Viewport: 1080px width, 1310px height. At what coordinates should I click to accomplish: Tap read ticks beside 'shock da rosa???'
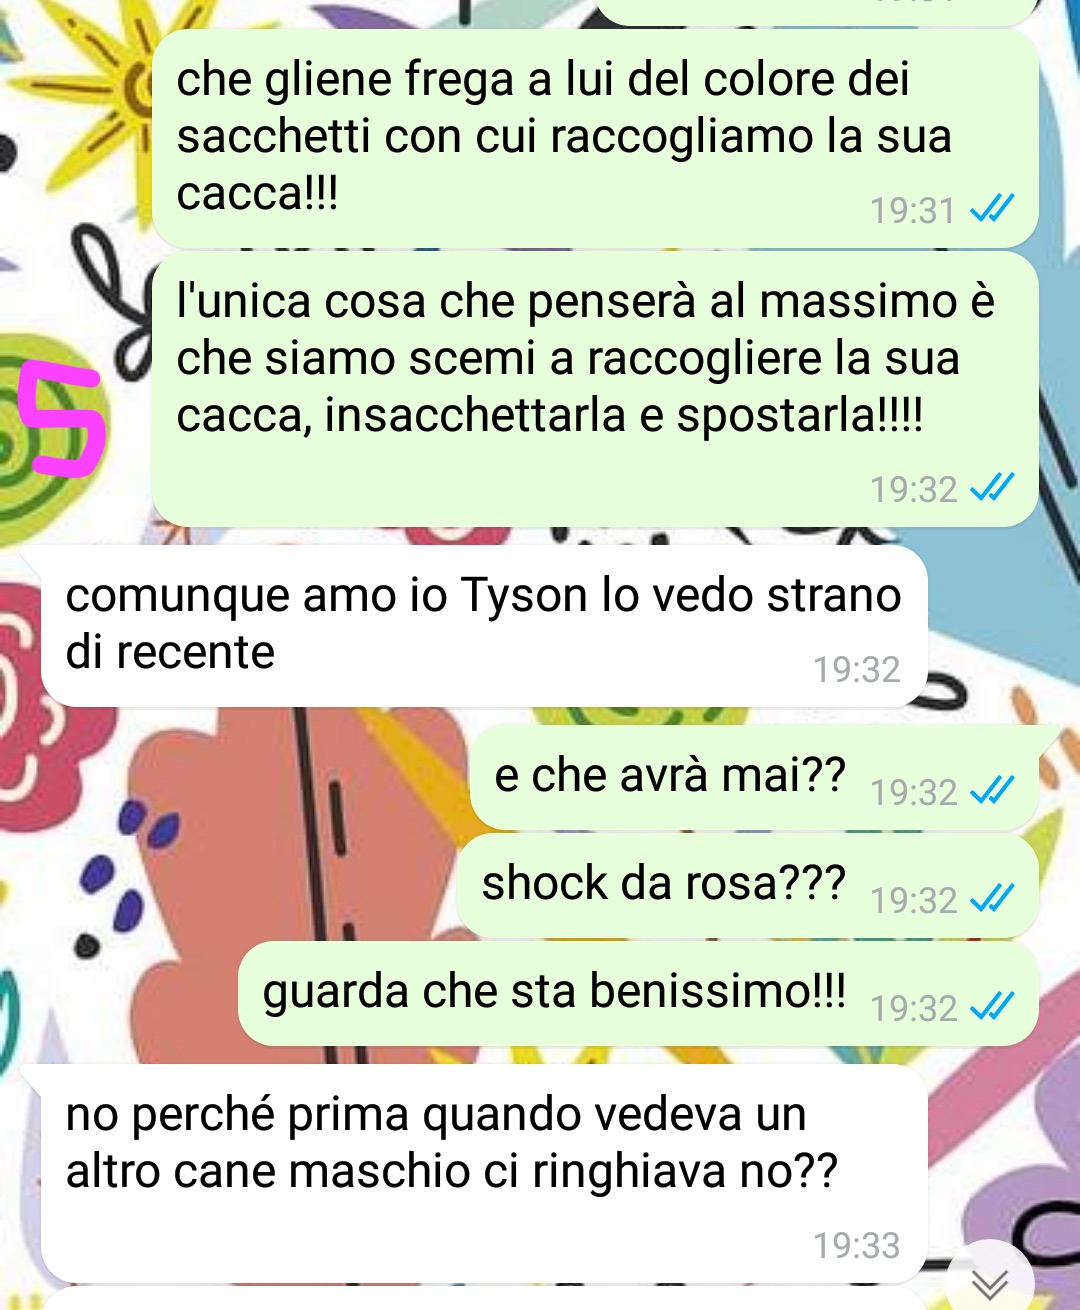click(993, 899)
